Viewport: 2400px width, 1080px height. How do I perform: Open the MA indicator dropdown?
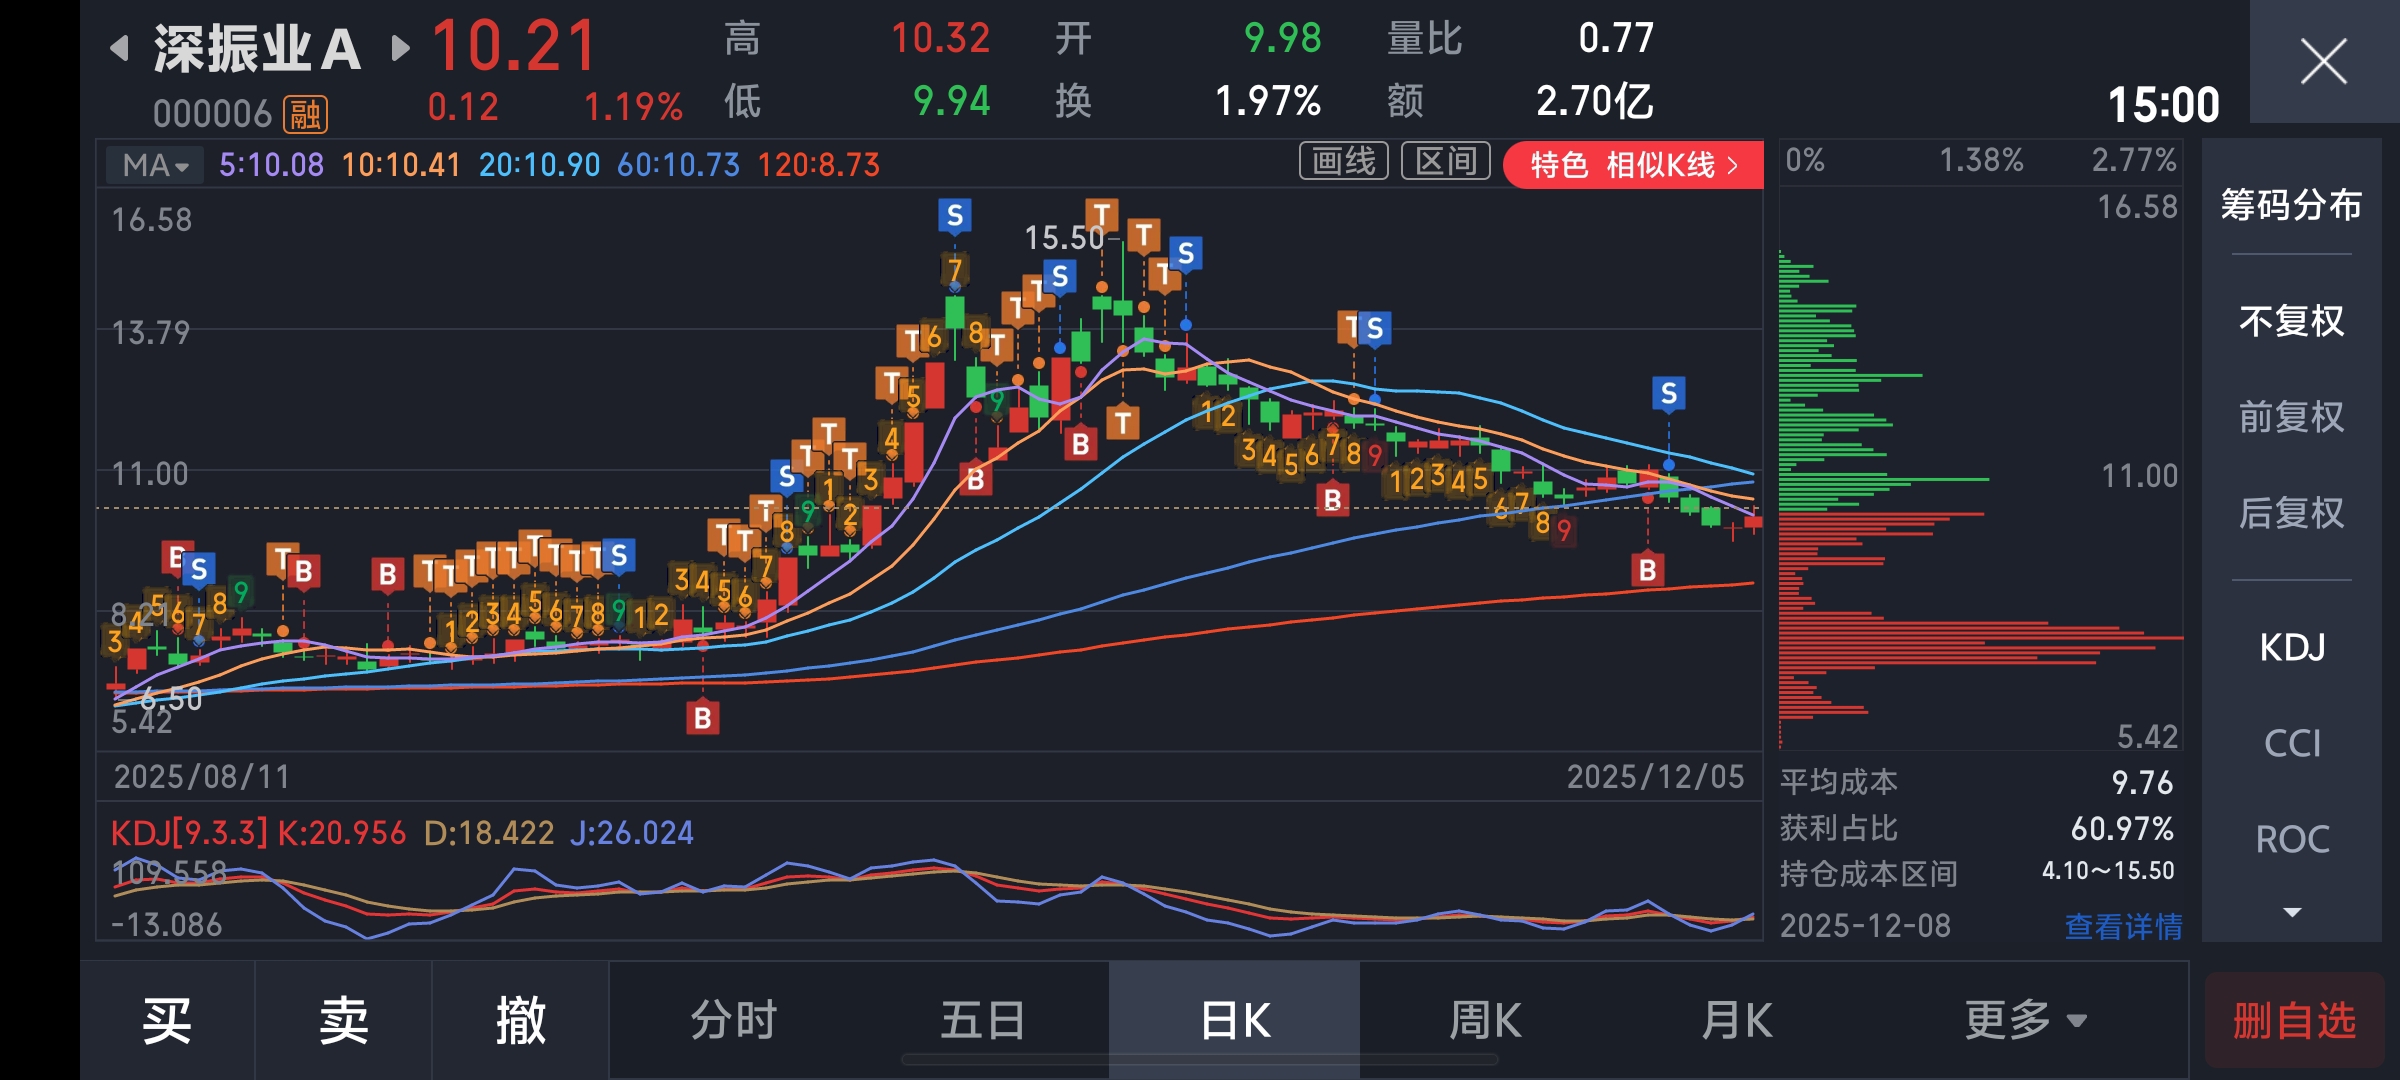pyautogui.click(x=155, y=165)
